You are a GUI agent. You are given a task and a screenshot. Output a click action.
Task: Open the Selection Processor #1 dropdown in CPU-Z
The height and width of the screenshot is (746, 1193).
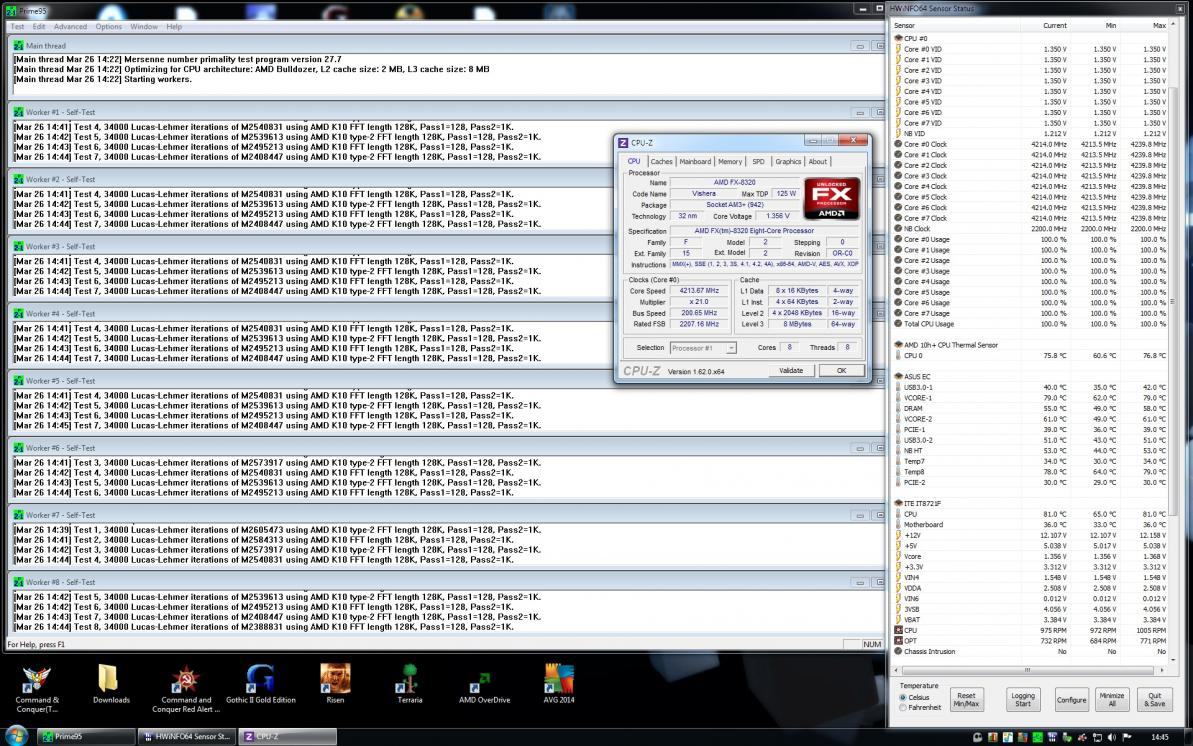(x=702, y=348)
